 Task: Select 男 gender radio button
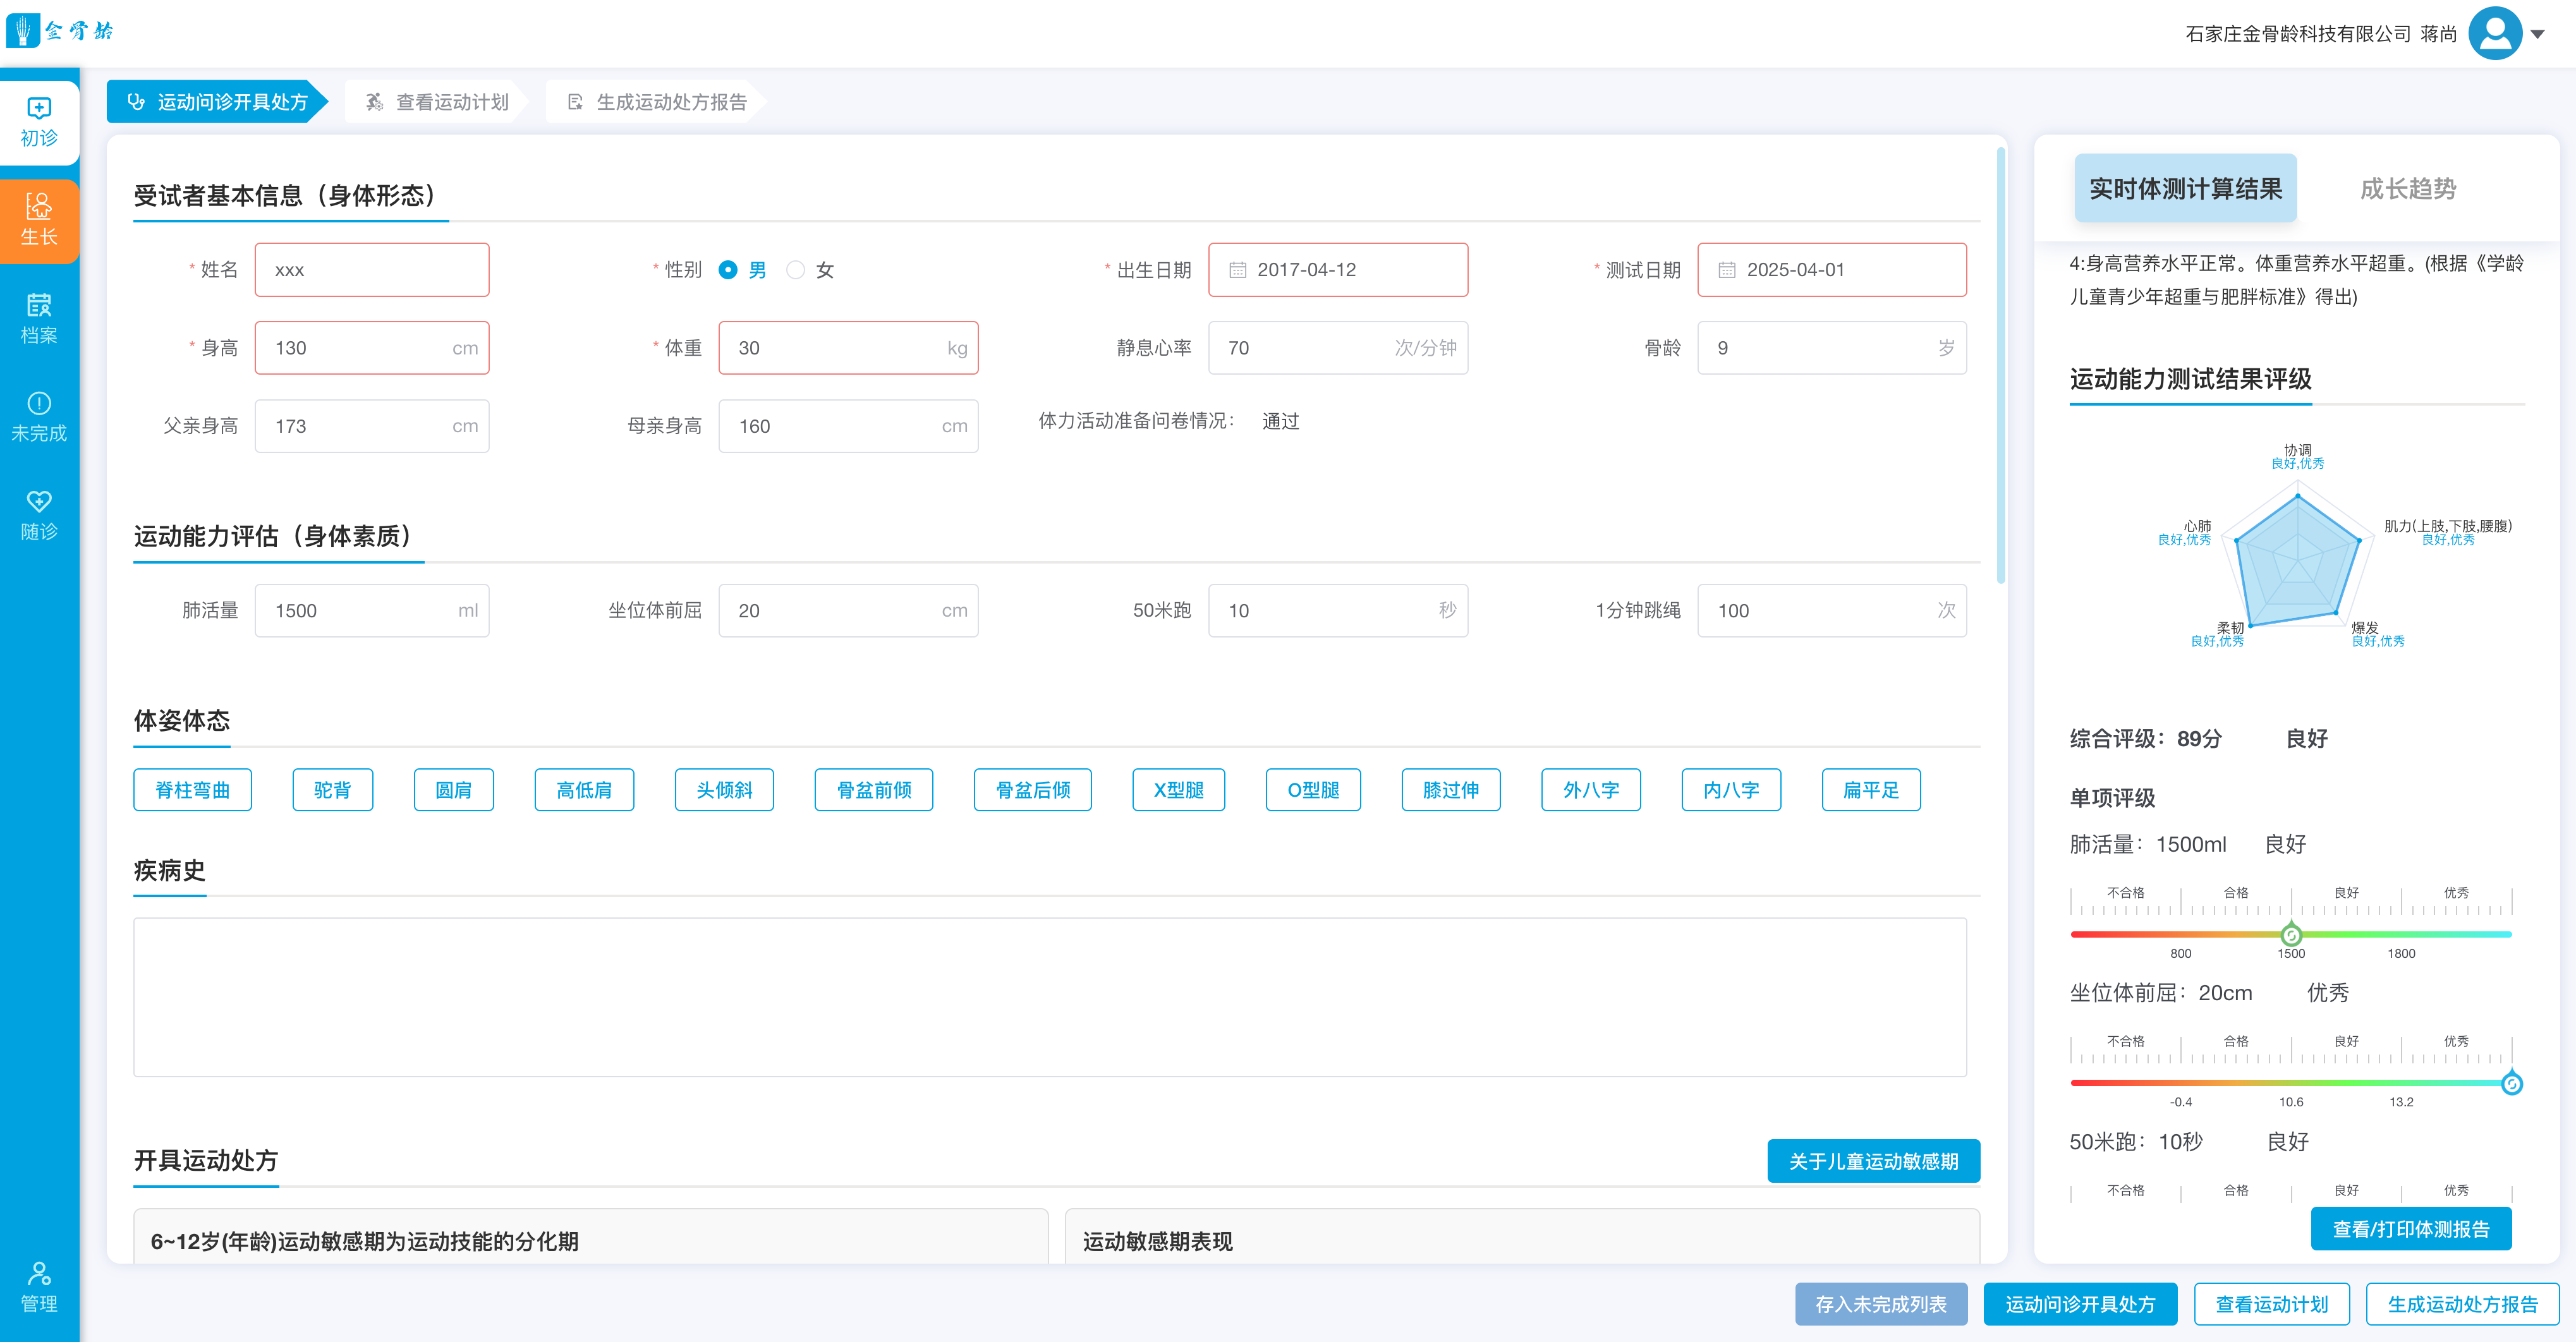click(x=728, y=270)
